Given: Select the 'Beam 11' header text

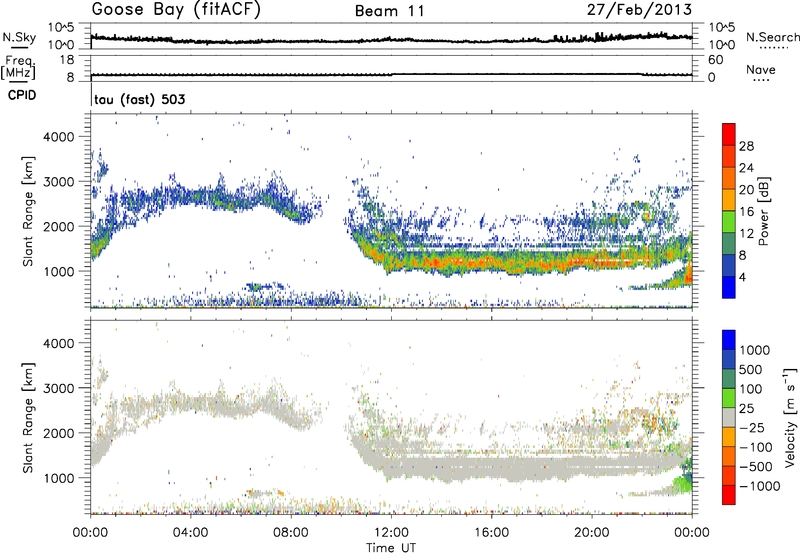Looking at the screenshot, I should coord(390,11).
